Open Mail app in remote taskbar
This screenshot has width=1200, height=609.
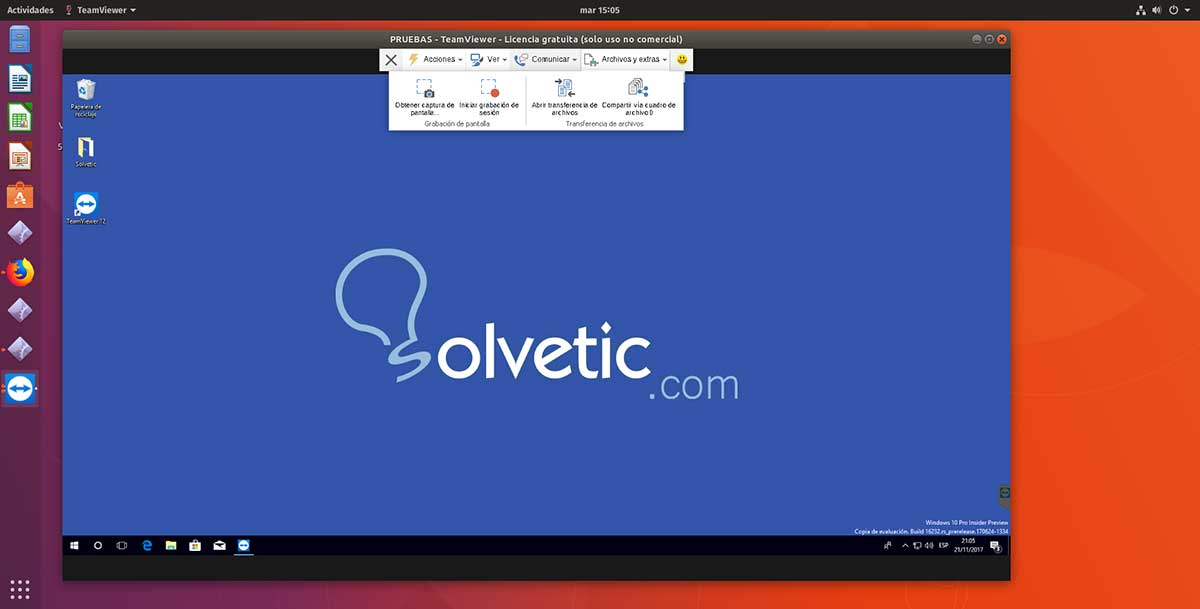click(219, 546)
